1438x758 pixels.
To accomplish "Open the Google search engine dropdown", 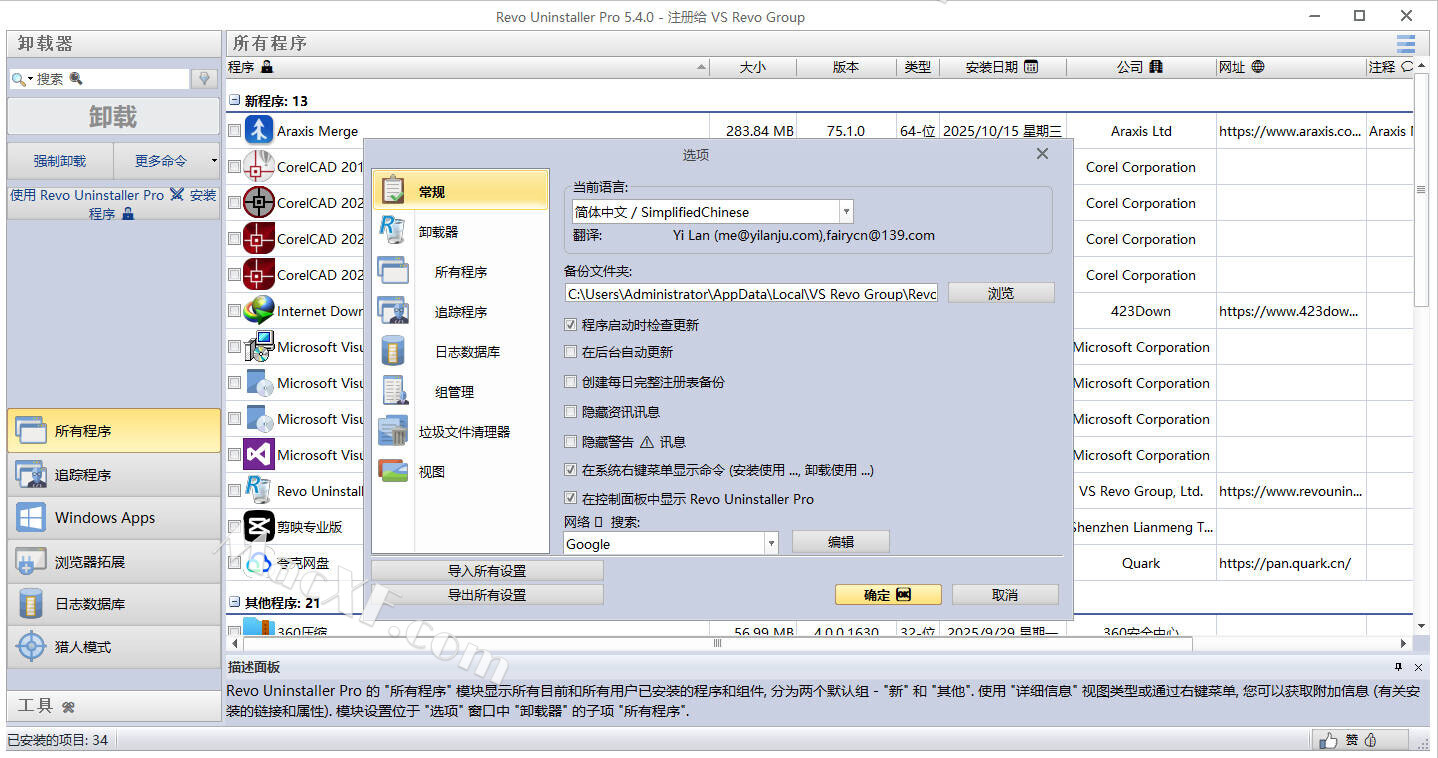I will 770,544.
